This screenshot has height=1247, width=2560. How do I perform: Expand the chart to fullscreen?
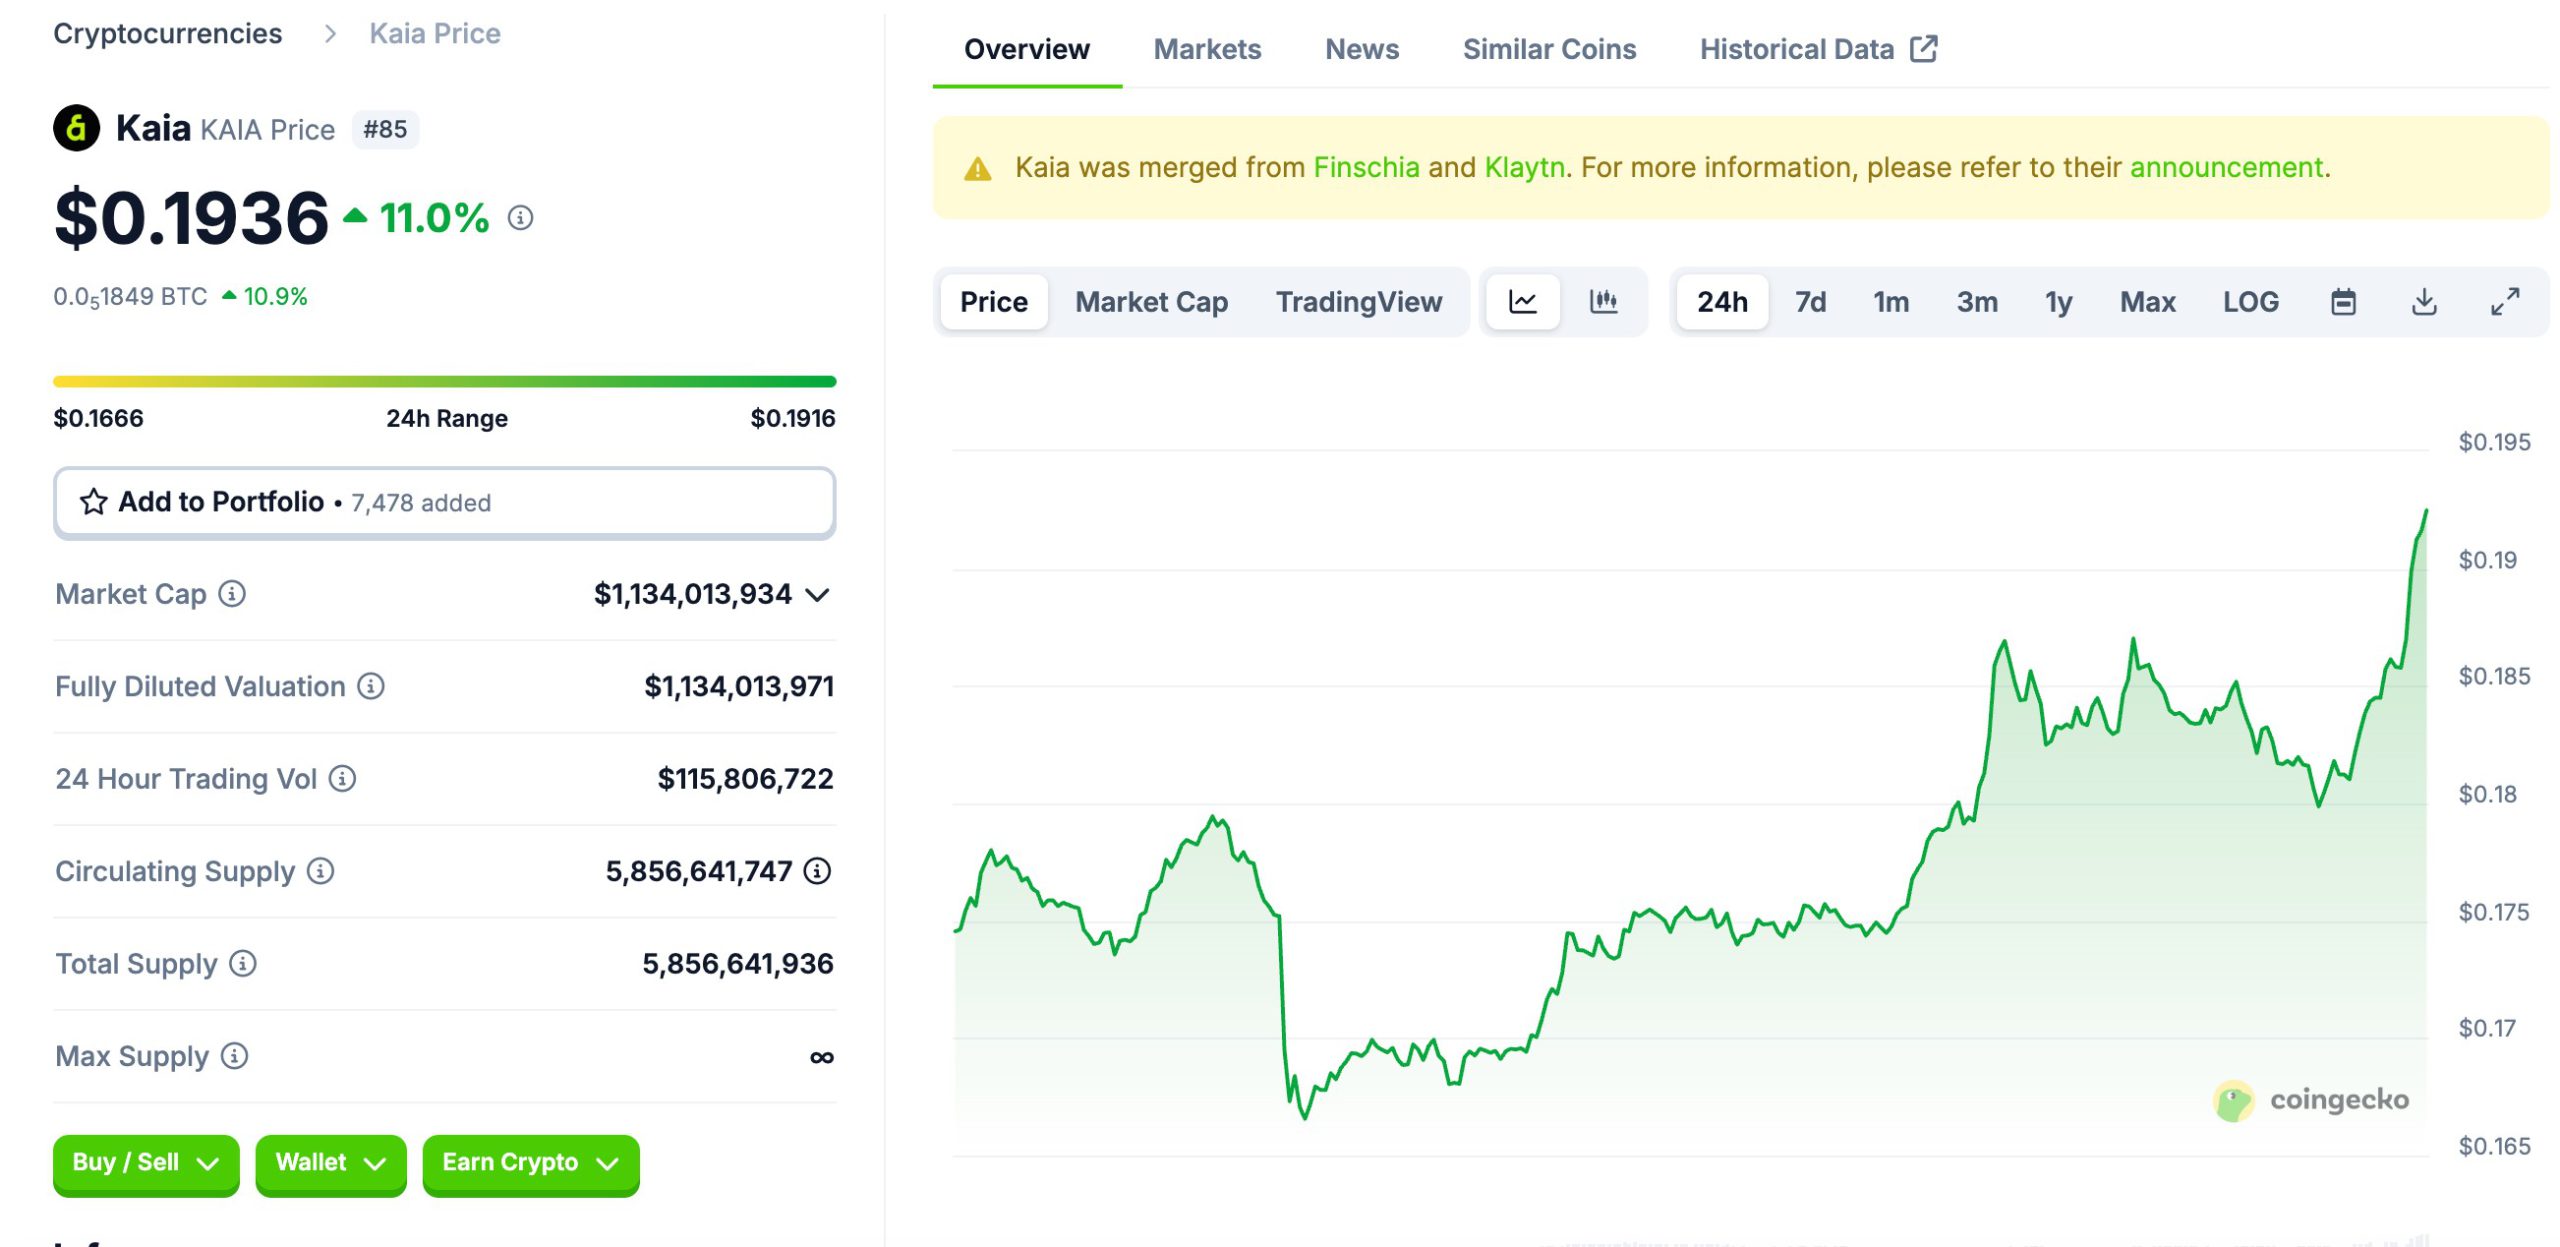pos(2504,301)
